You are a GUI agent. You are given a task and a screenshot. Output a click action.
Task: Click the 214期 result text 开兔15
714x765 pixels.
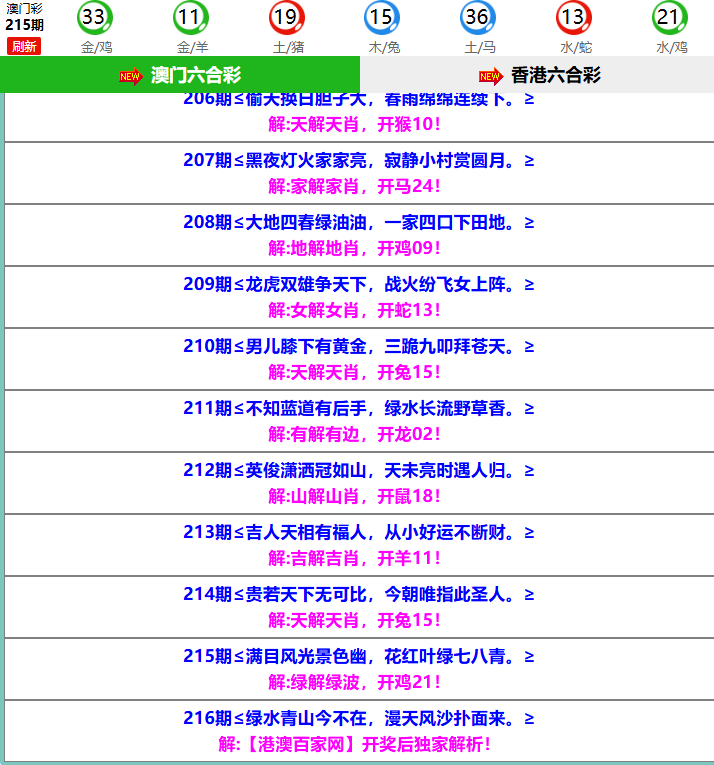pos(408,620)
